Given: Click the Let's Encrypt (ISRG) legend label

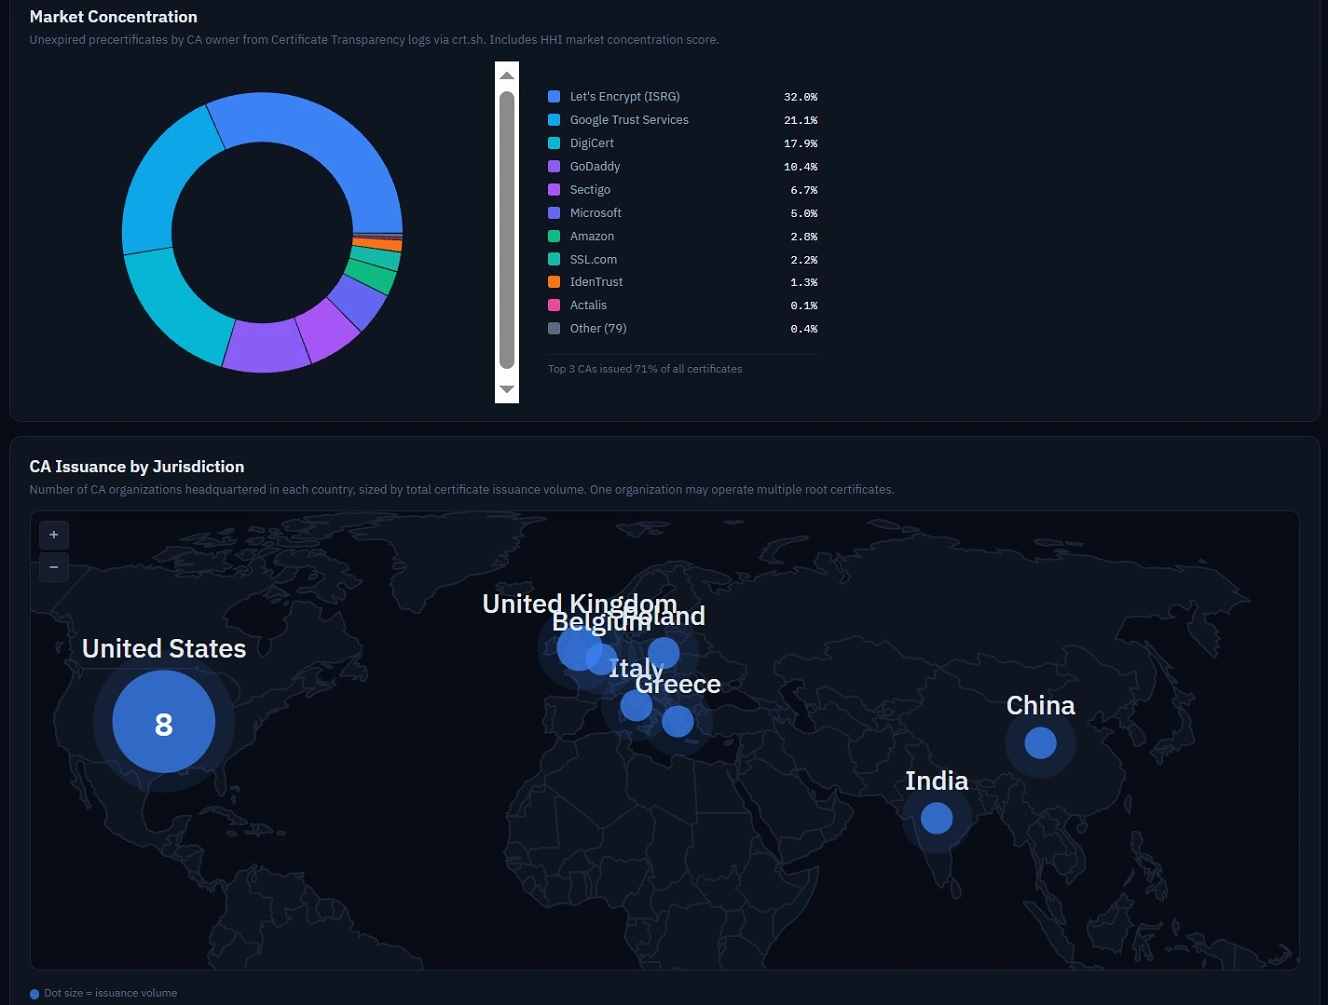Looking at the screenshot, I should [625, 97].
